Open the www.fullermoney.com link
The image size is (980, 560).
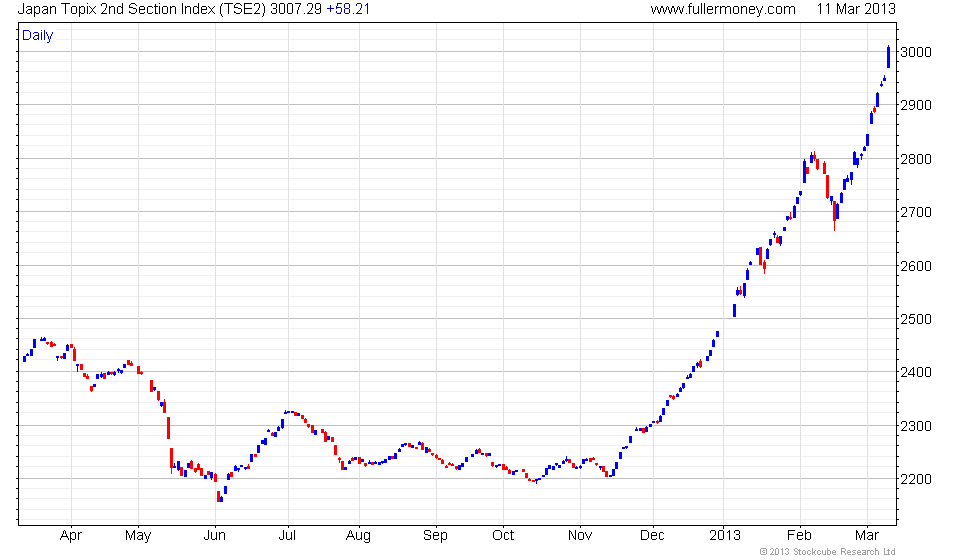[x=723, y=9]
